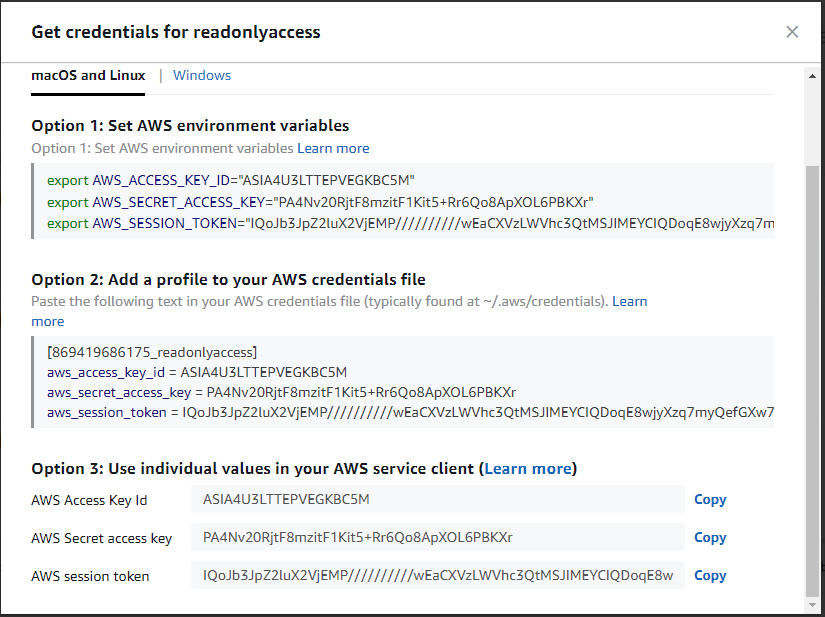Click the dialog title Get credentials for readonlyaccess
This screenshot has width=825, height=617.
176,32
